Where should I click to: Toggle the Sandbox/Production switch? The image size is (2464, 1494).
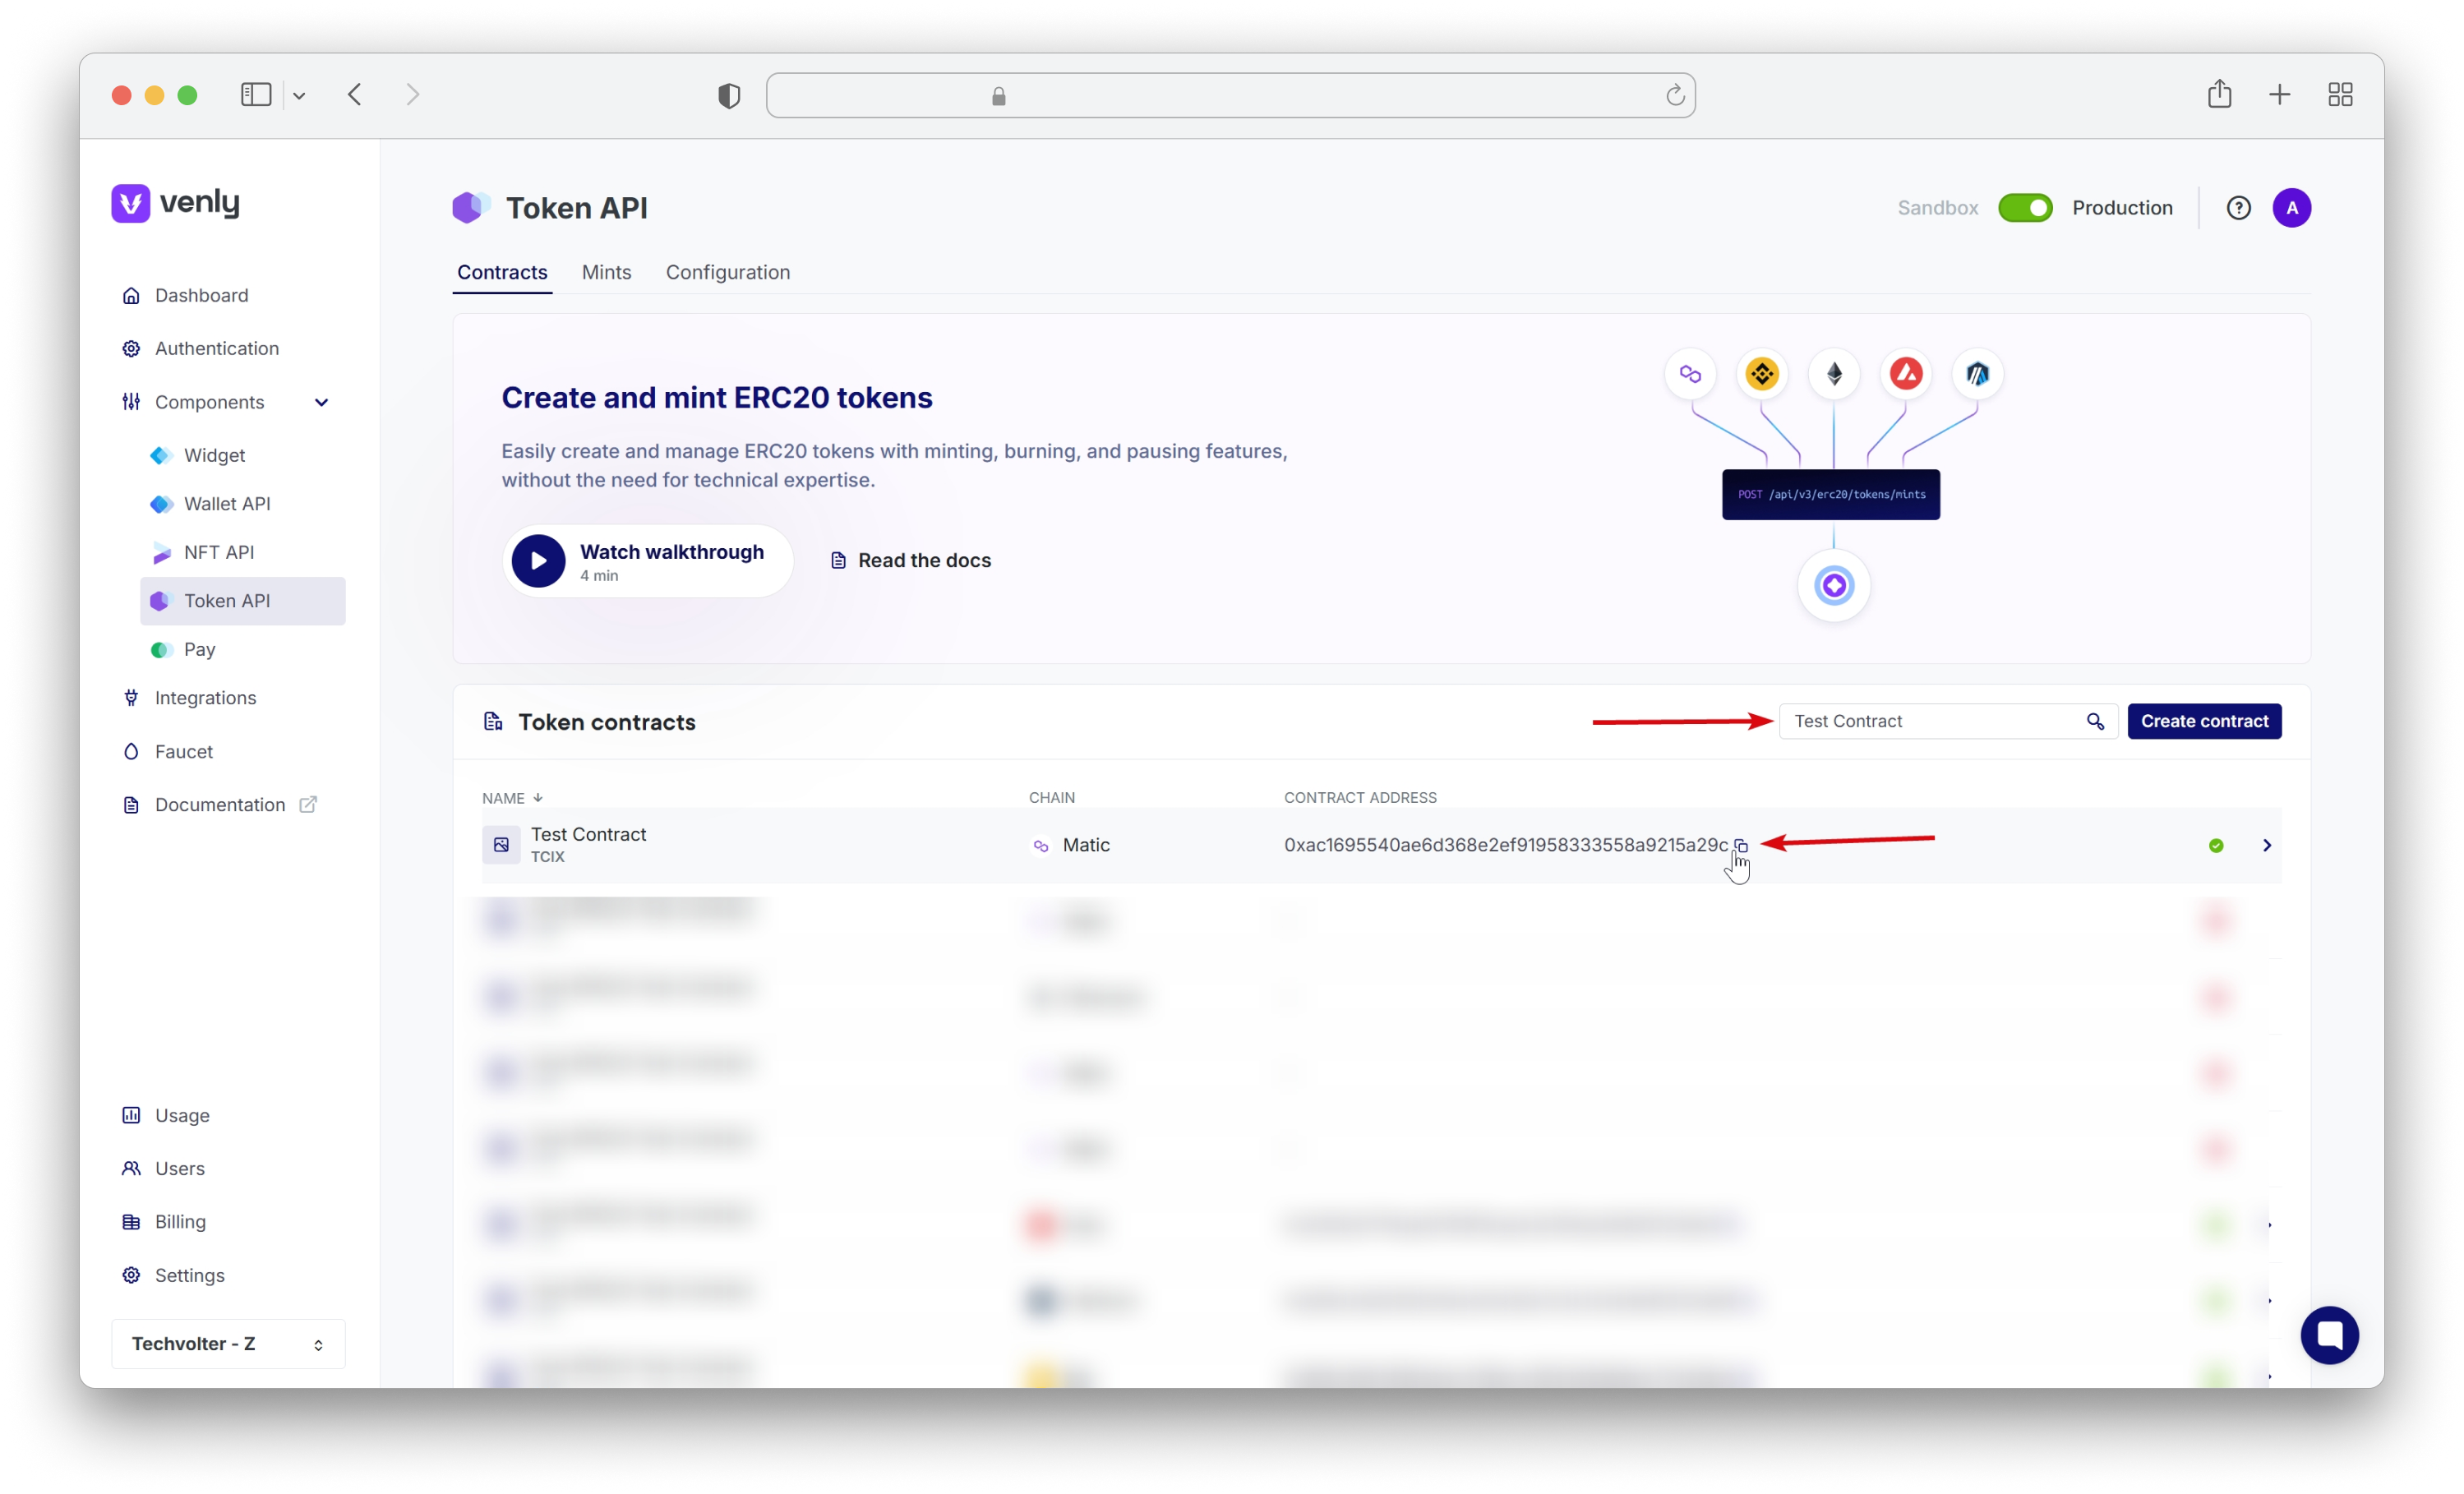(2025, 208)
